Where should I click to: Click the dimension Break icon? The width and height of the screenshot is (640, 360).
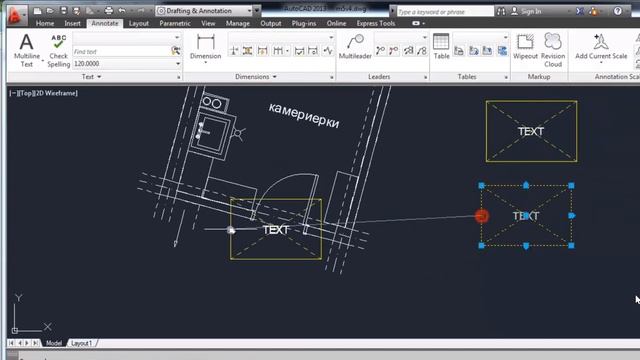click(234, 51)
